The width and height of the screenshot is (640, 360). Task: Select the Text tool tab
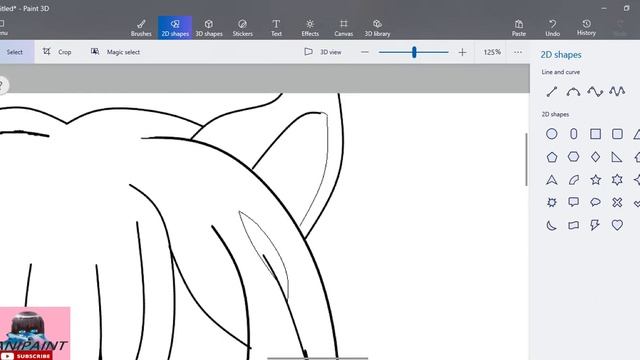pos(276,28)
